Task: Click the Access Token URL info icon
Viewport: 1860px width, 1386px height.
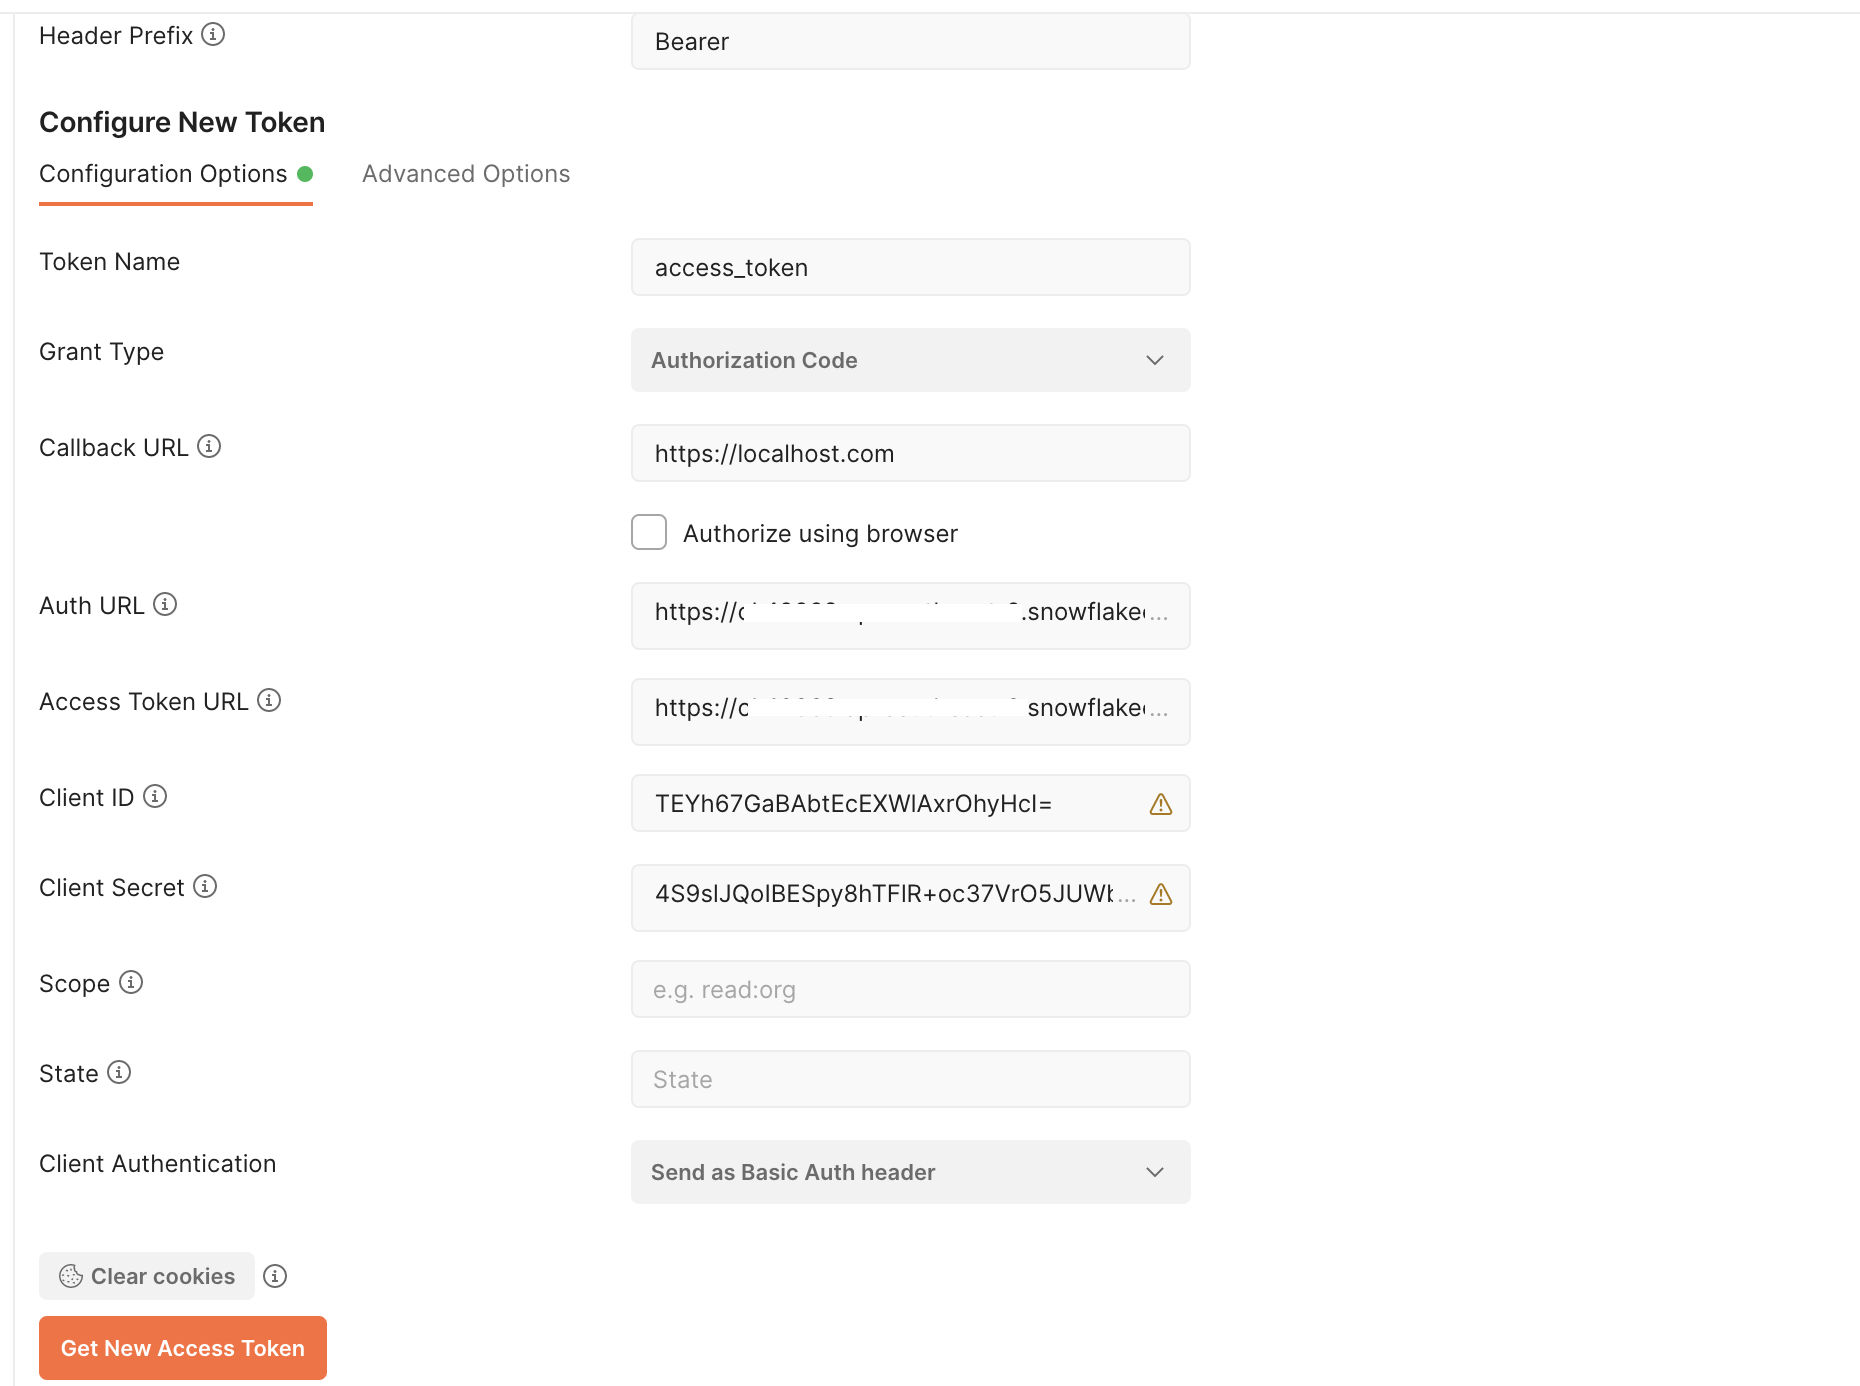Action: [269, 700]
